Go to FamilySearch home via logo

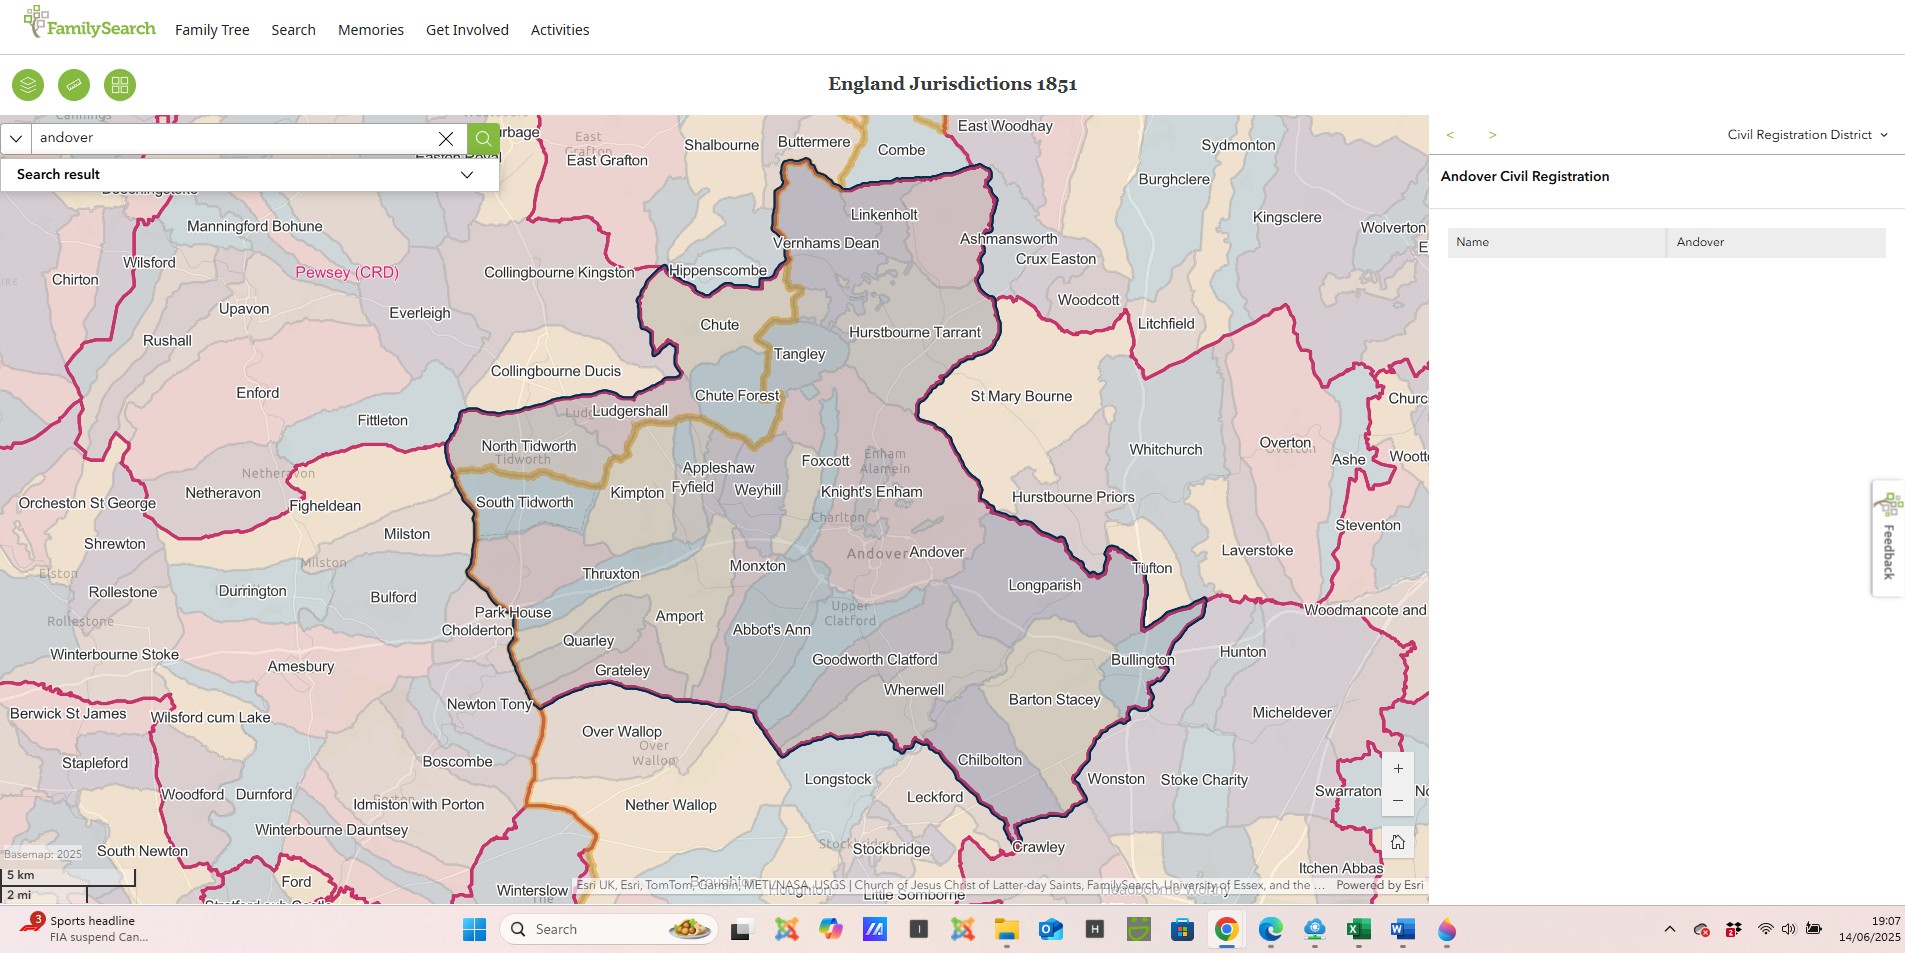[x=90, y=26]
